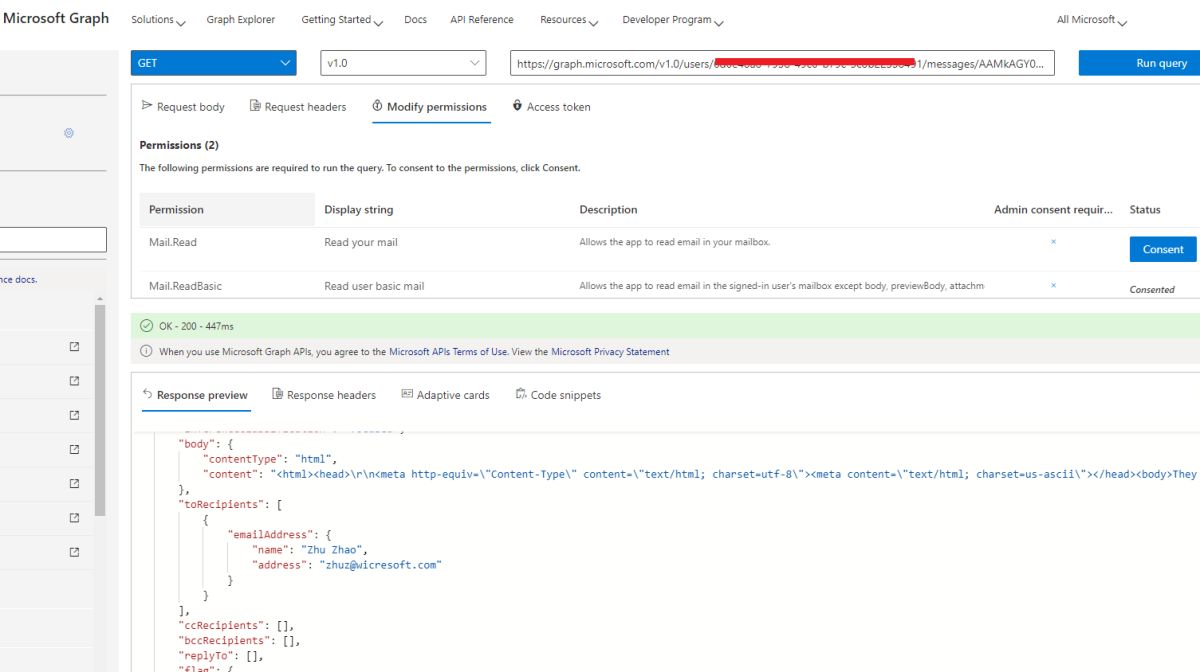This screenshot has height=672, width=1200.
Task: Click the first external link icon in sidebar
Action: click(x=74, y=347)
